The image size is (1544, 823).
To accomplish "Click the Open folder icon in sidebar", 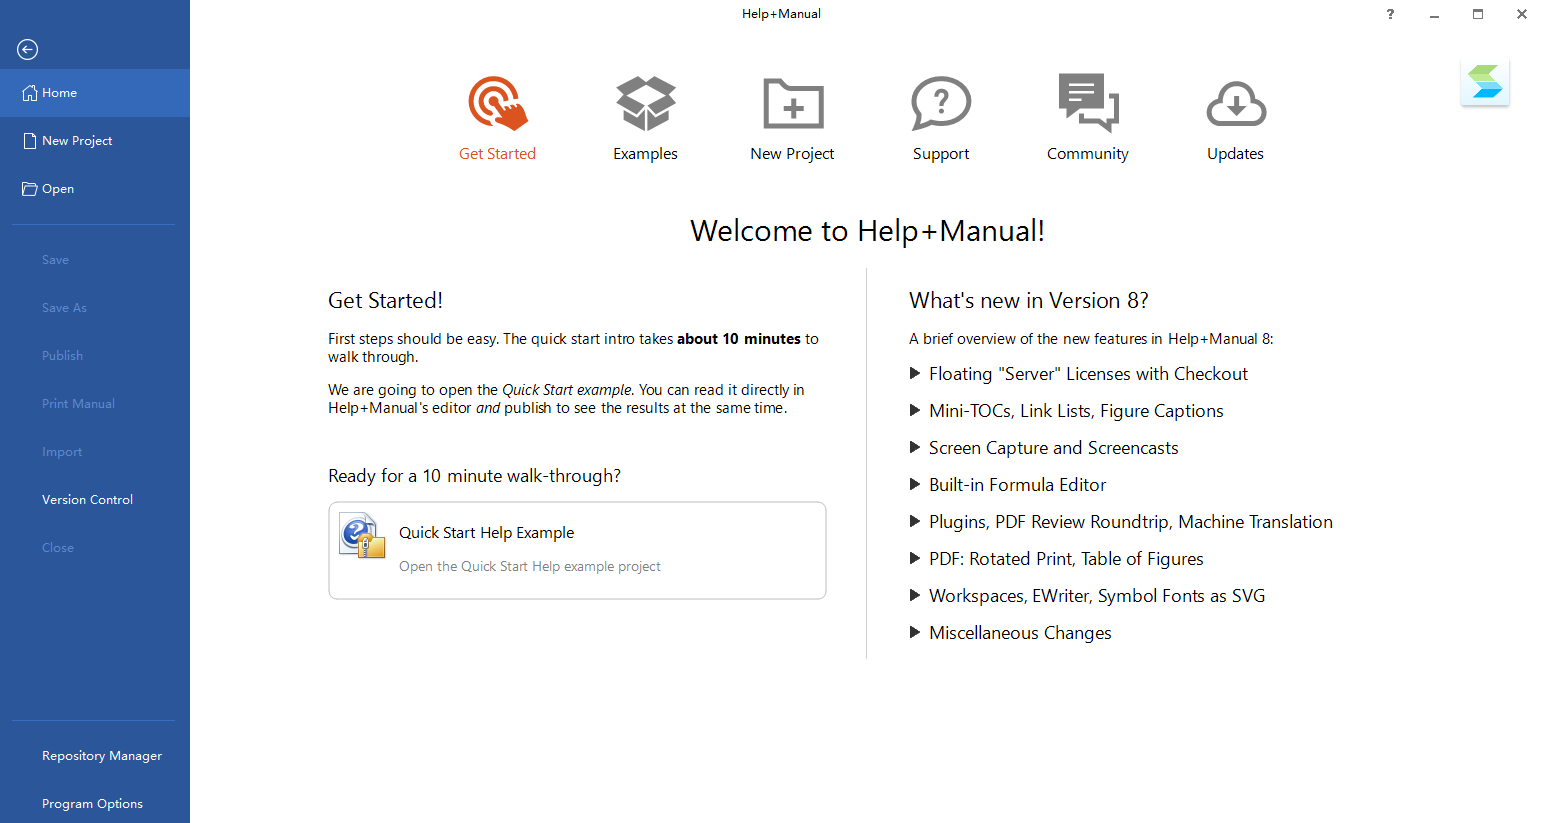I will coord(30,188).
